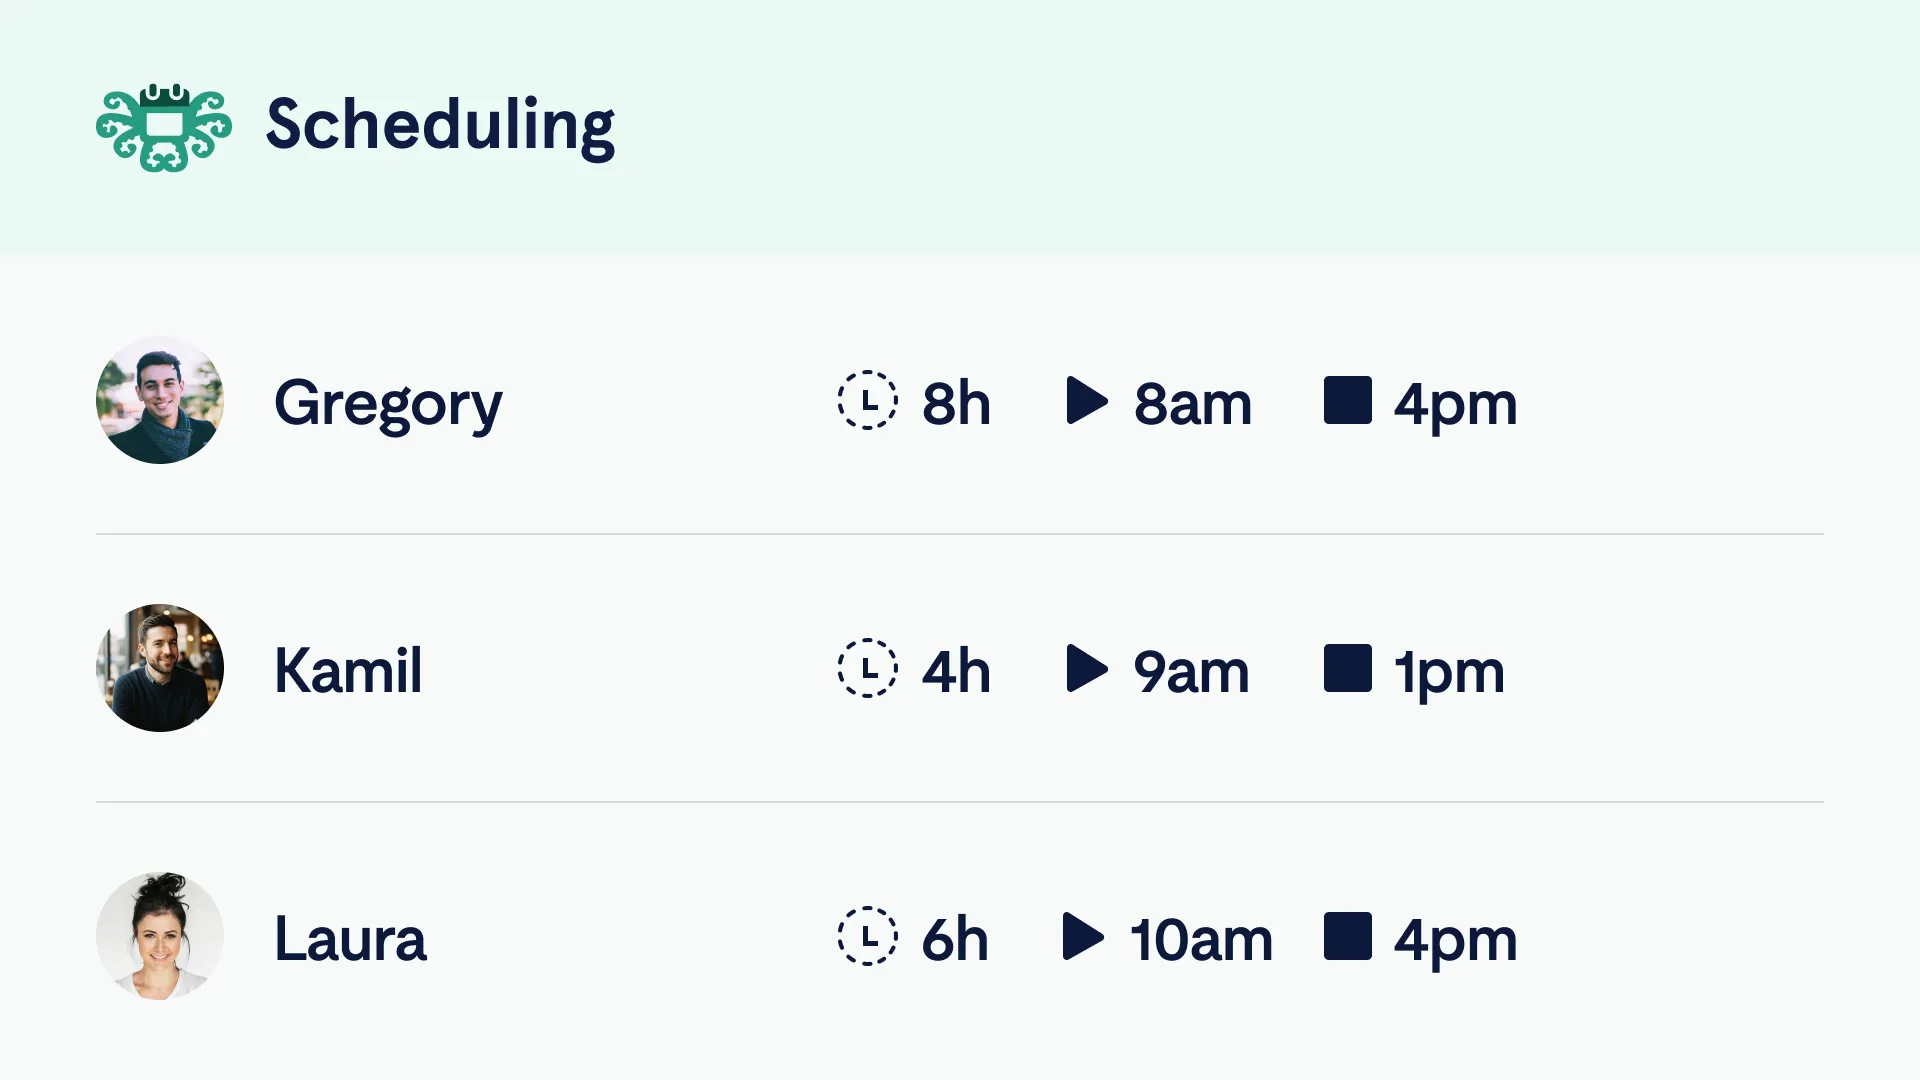Viewport: 1920px width, 1080px height.
Task: Click the stop square icon in Gregory's row
Action: (1347, 400)
